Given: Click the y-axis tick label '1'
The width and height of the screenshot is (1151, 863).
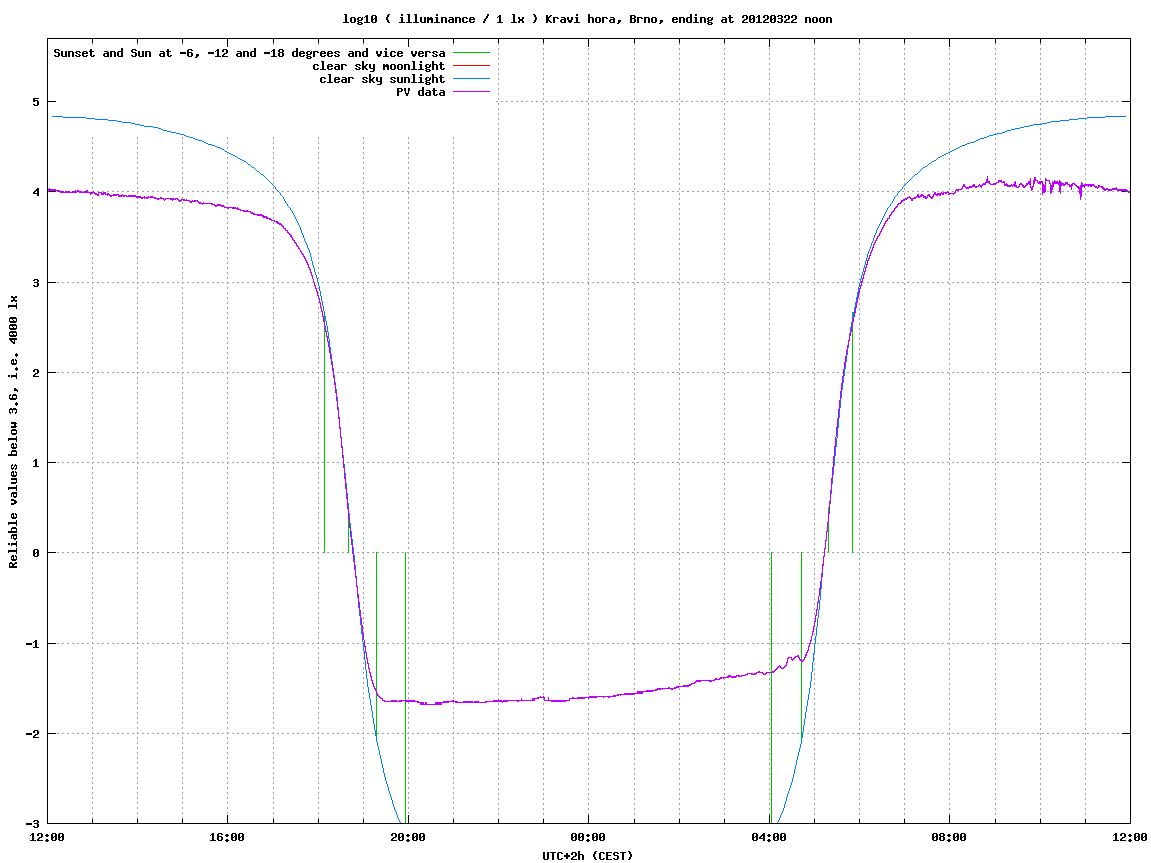Looking at the screenshot, I should (35, 463).
